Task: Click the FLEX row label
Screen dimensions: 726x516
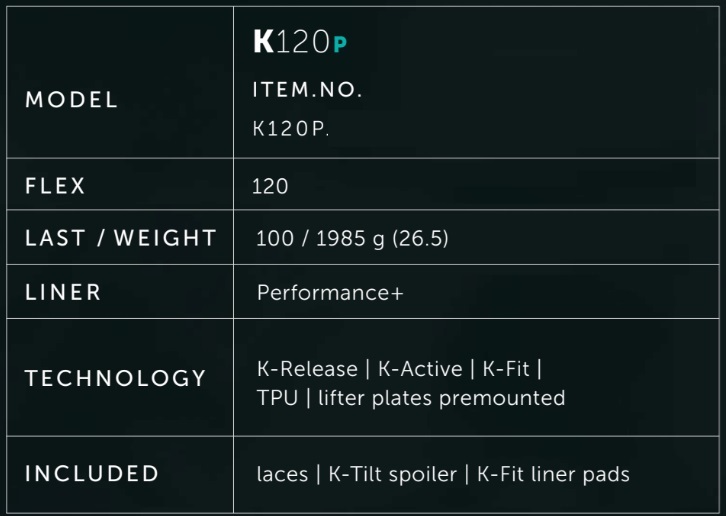Action: tap(56, 186)
